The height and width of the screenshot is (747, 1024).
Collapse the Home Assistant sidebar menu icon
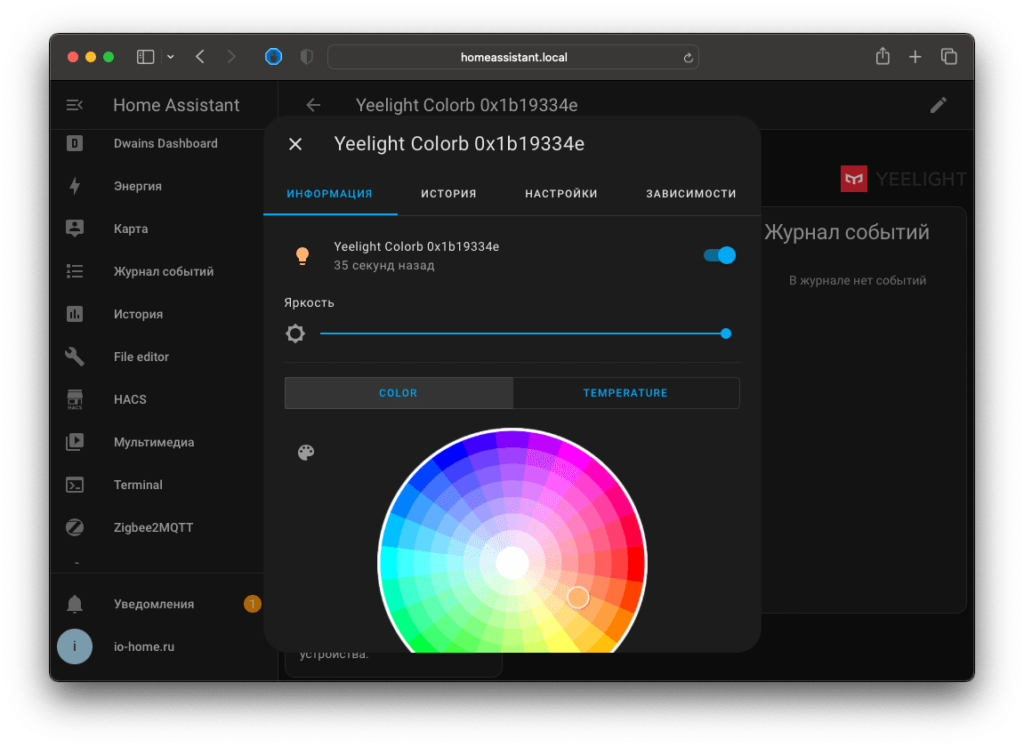[74, 105]
